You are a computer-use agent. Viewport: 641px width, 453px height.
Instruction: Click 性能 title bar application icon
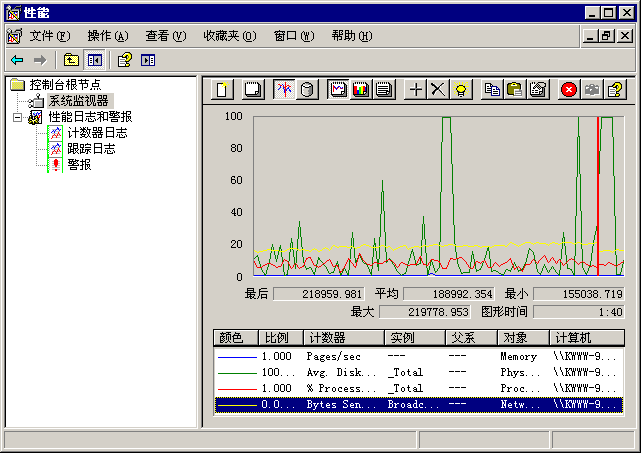click(x=13, y=13)
